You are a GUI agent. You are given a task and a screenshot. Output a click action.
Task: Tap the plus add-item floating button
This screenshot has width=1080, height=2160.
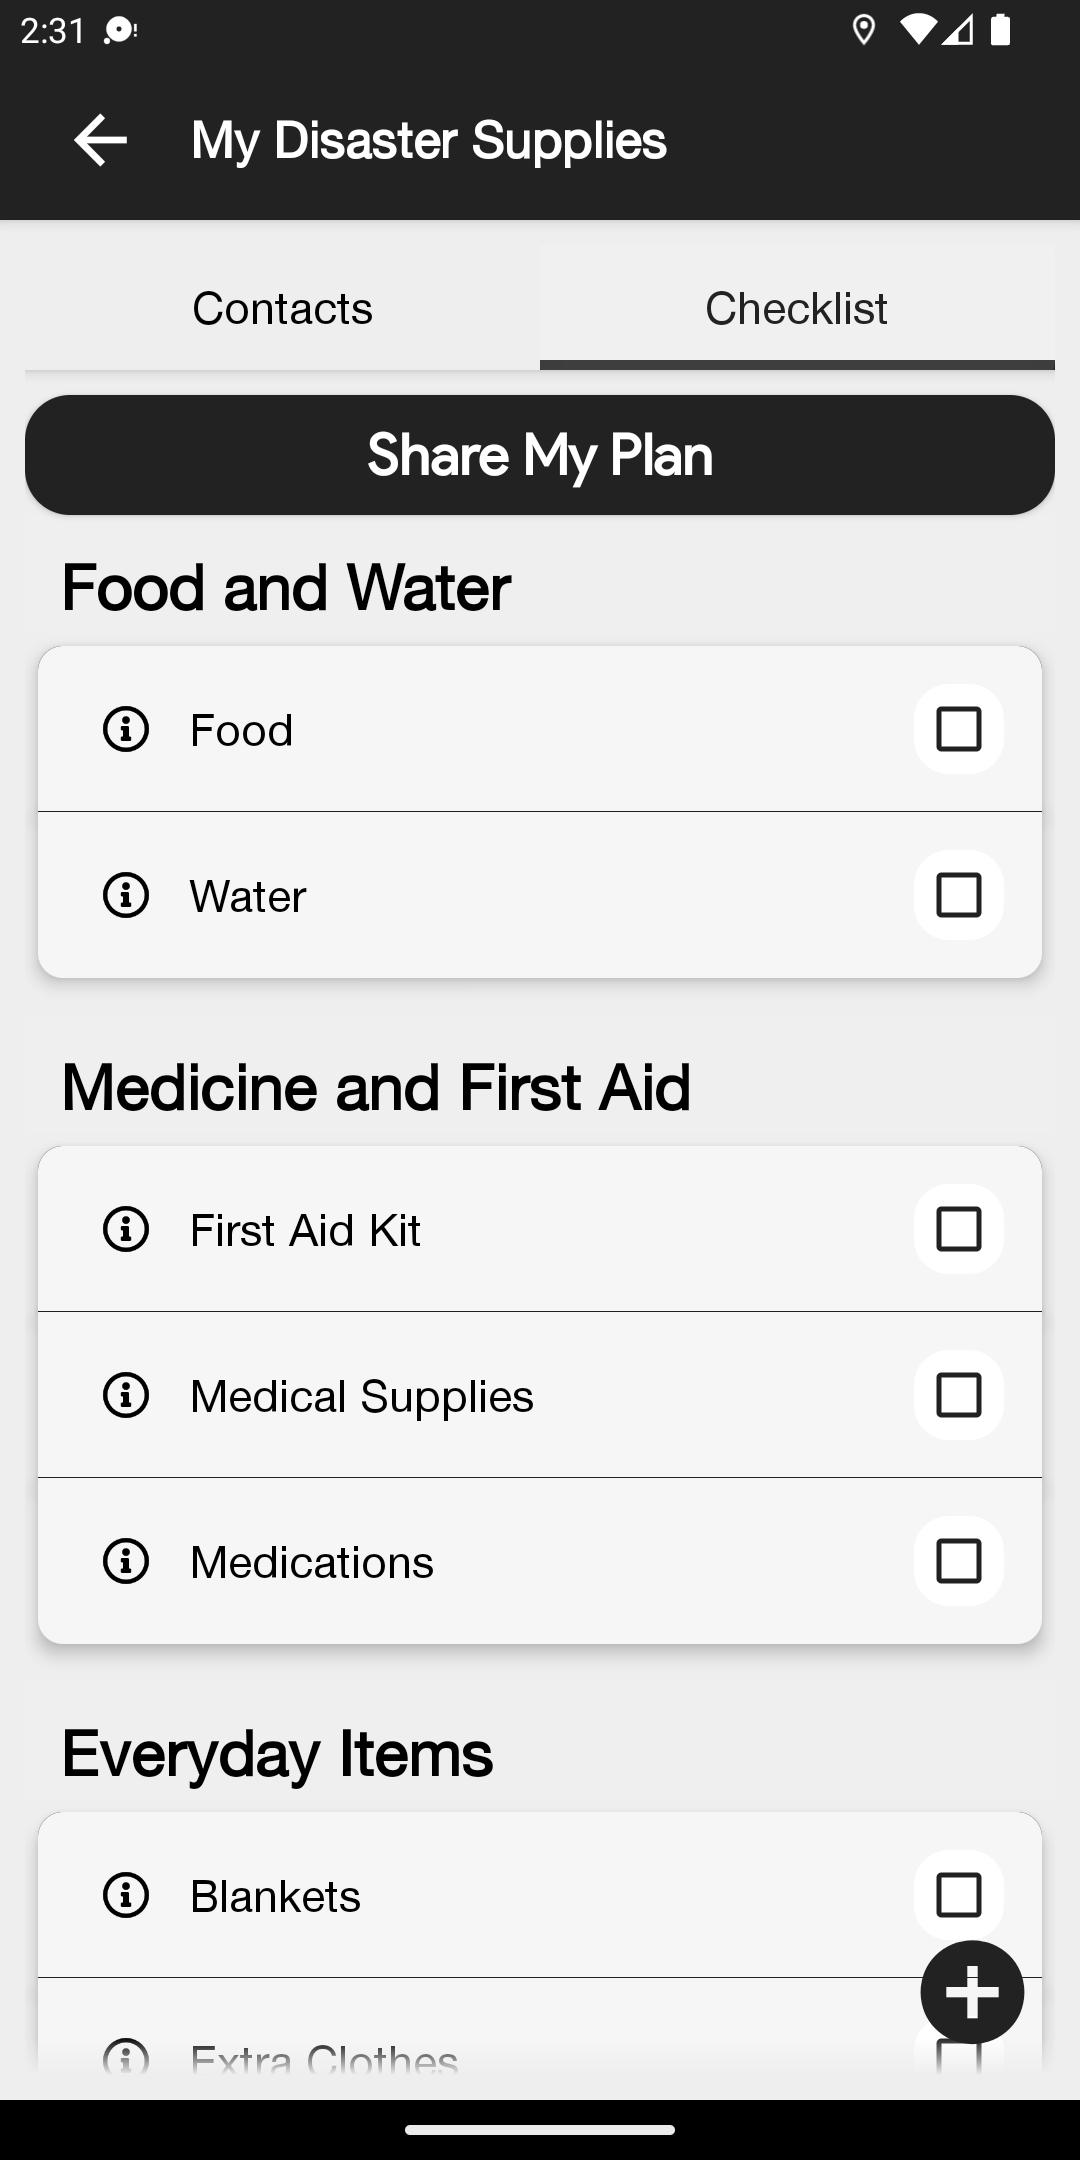(x=972, y=1992)
